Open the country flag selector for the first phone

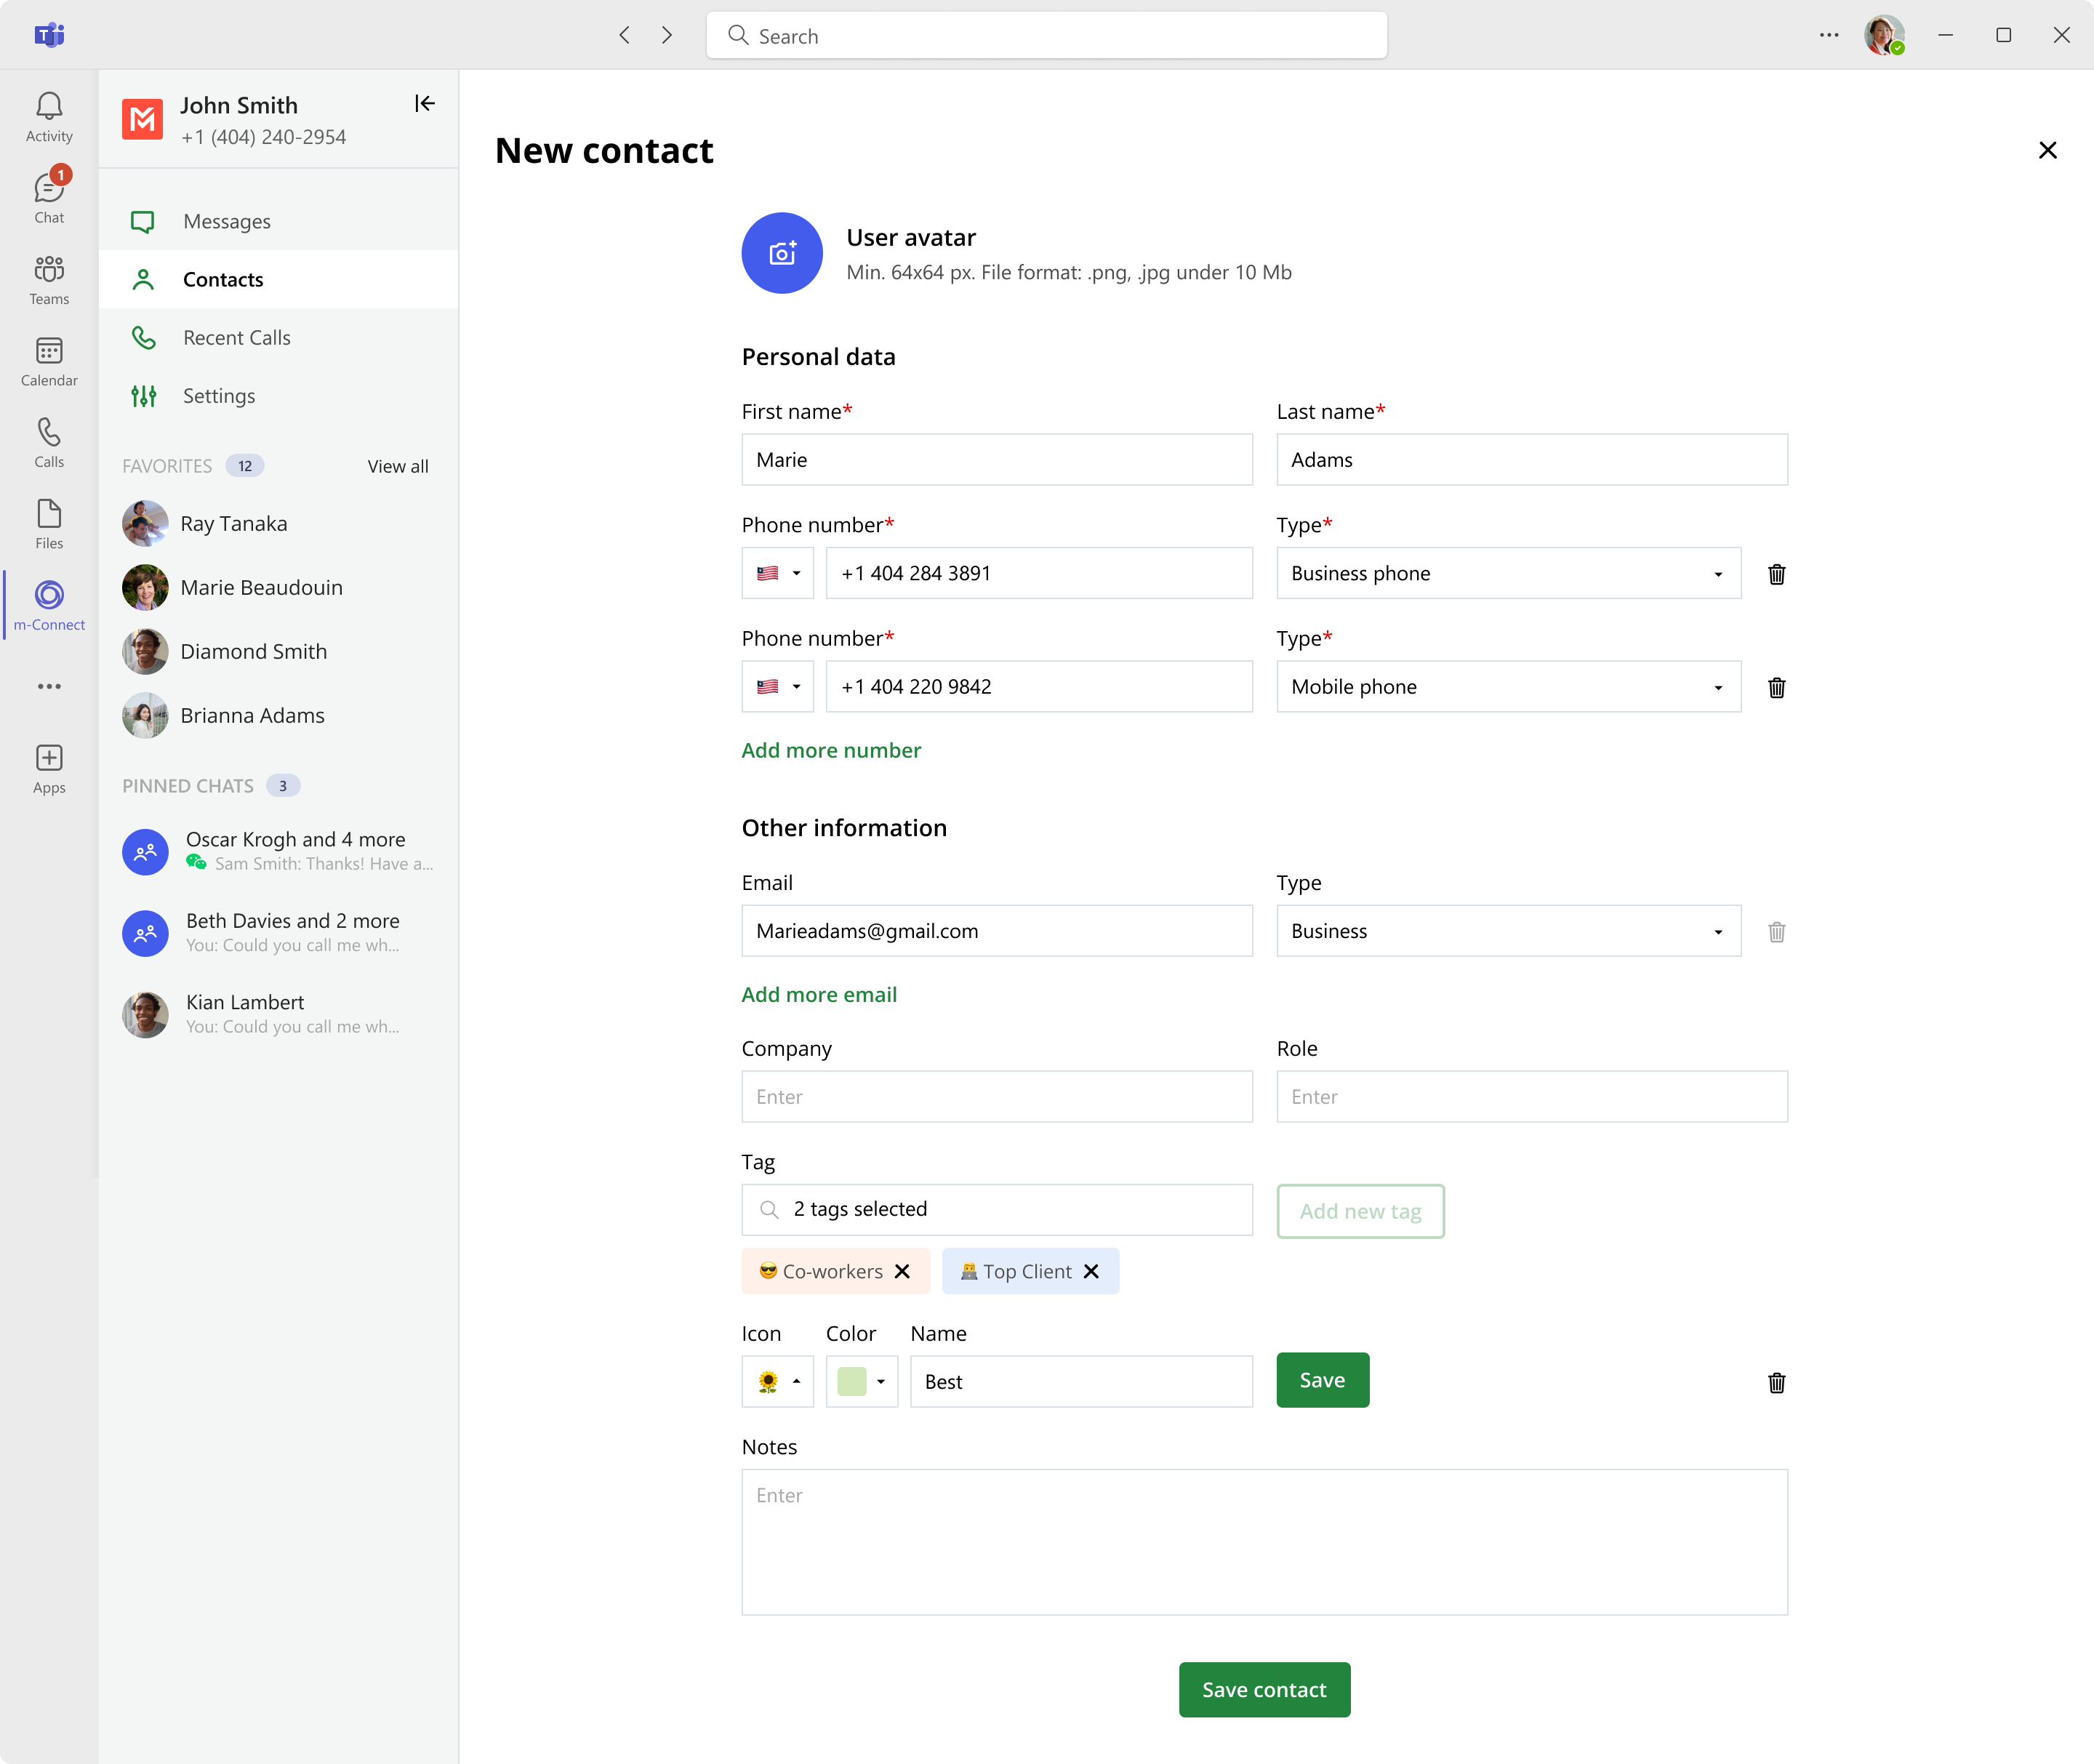(x=777, y=573)
